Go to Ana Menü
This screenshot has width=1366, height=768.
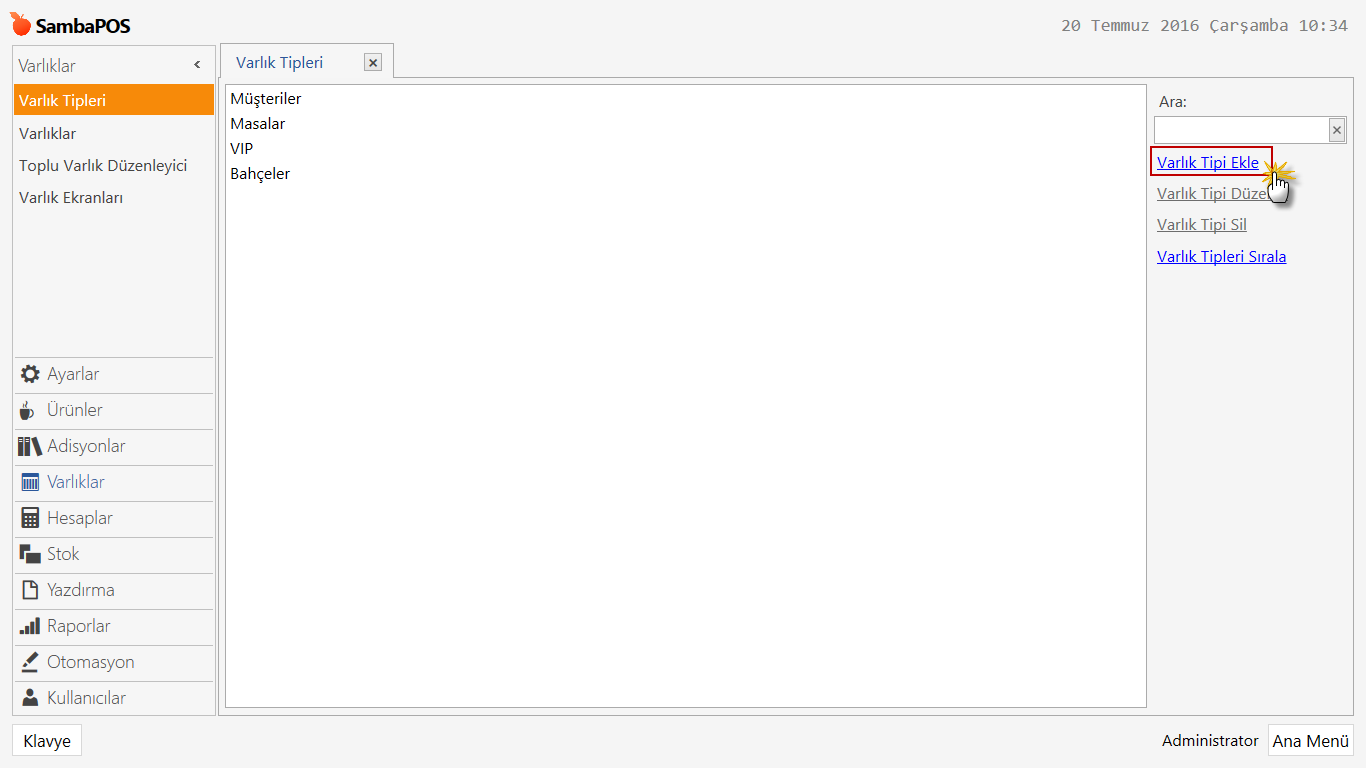coord(1311,741)
